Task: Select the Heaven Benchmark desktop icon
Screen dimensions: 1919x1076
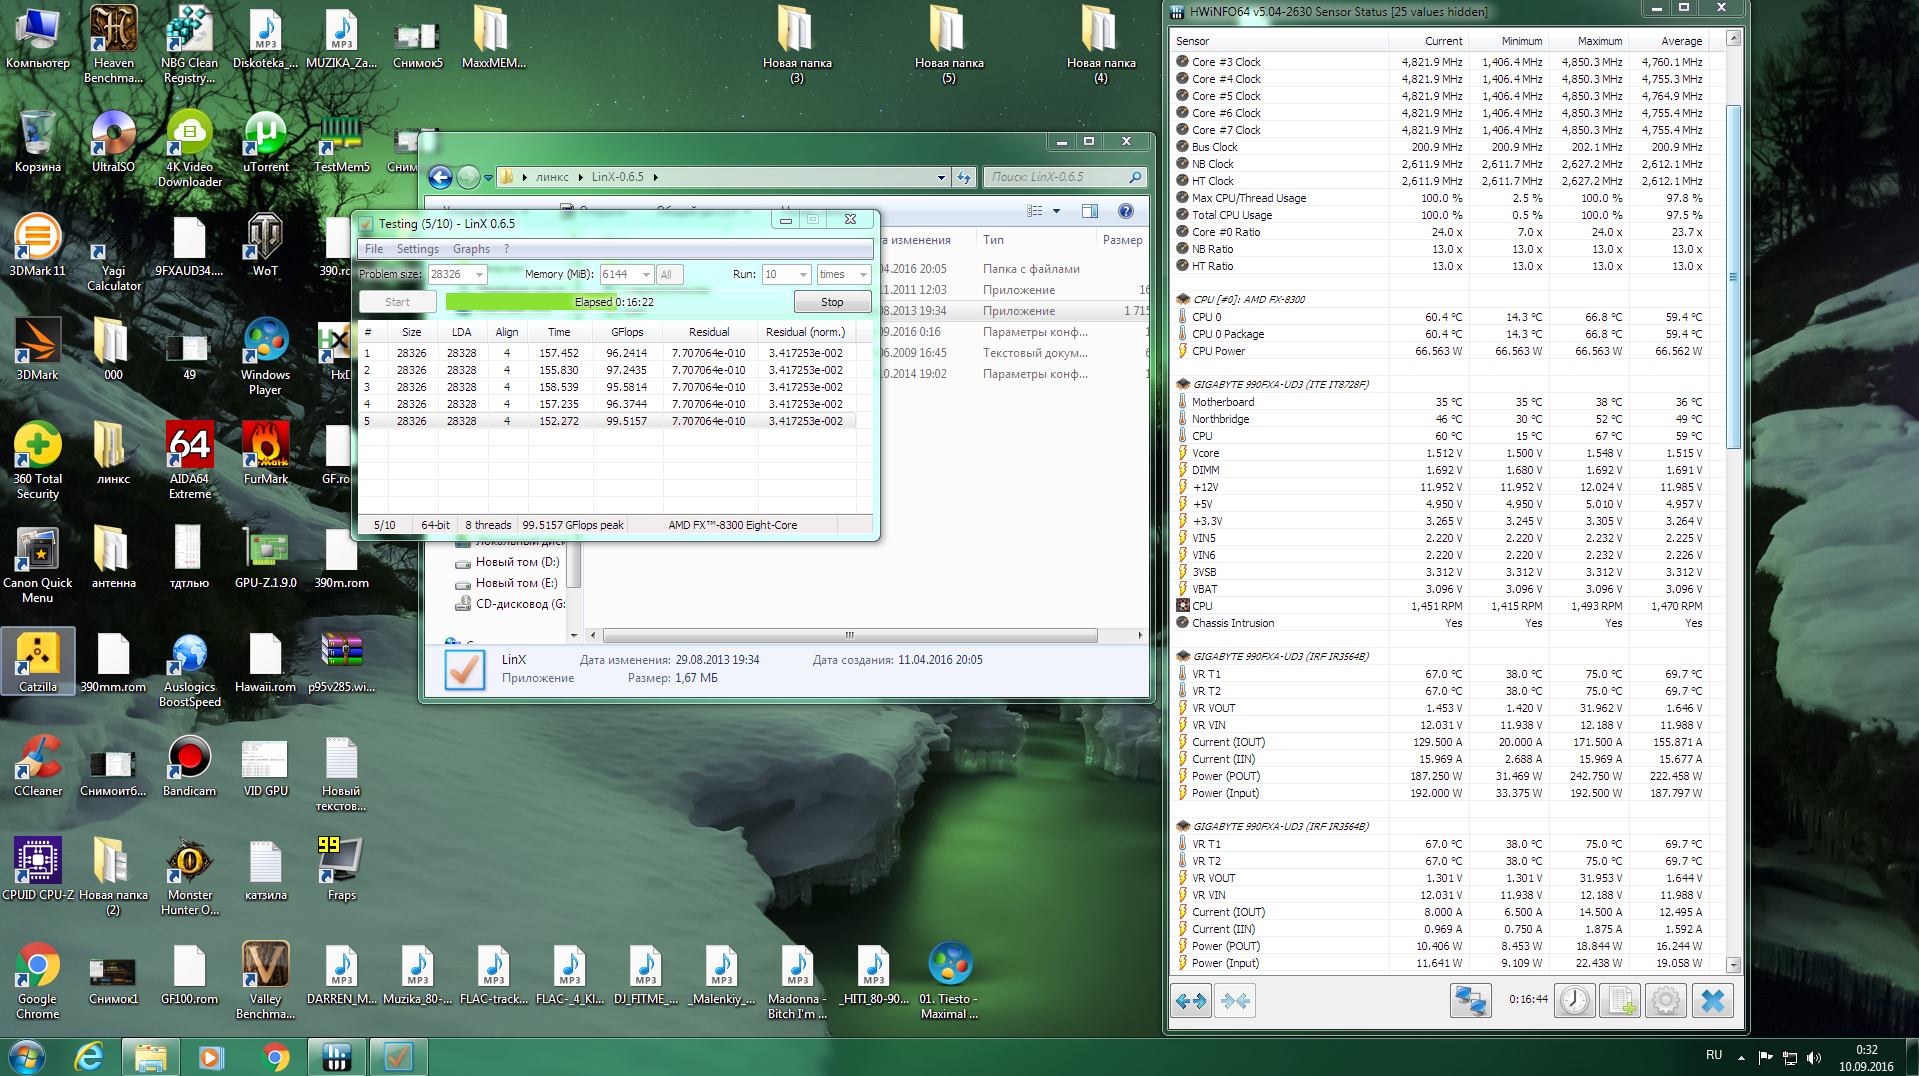Action: click(114, 44)
